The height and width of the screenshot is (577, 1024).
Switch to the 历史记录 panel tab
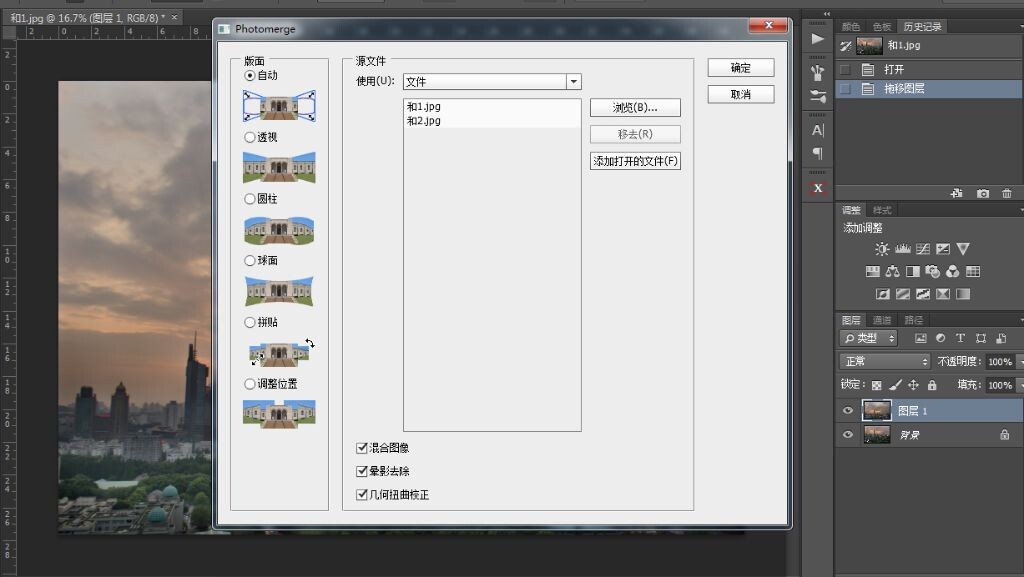(922, 27)
